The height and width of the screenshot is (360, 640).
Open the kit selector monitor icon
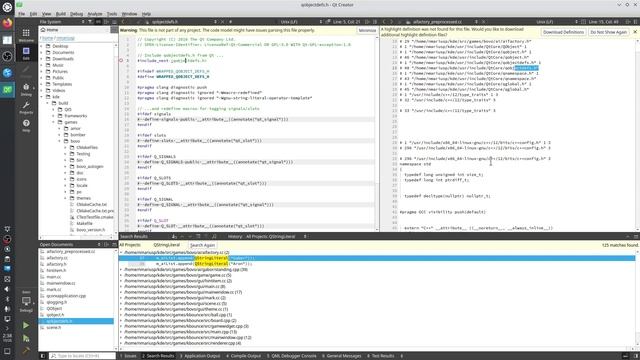click(x=26, y=301)
